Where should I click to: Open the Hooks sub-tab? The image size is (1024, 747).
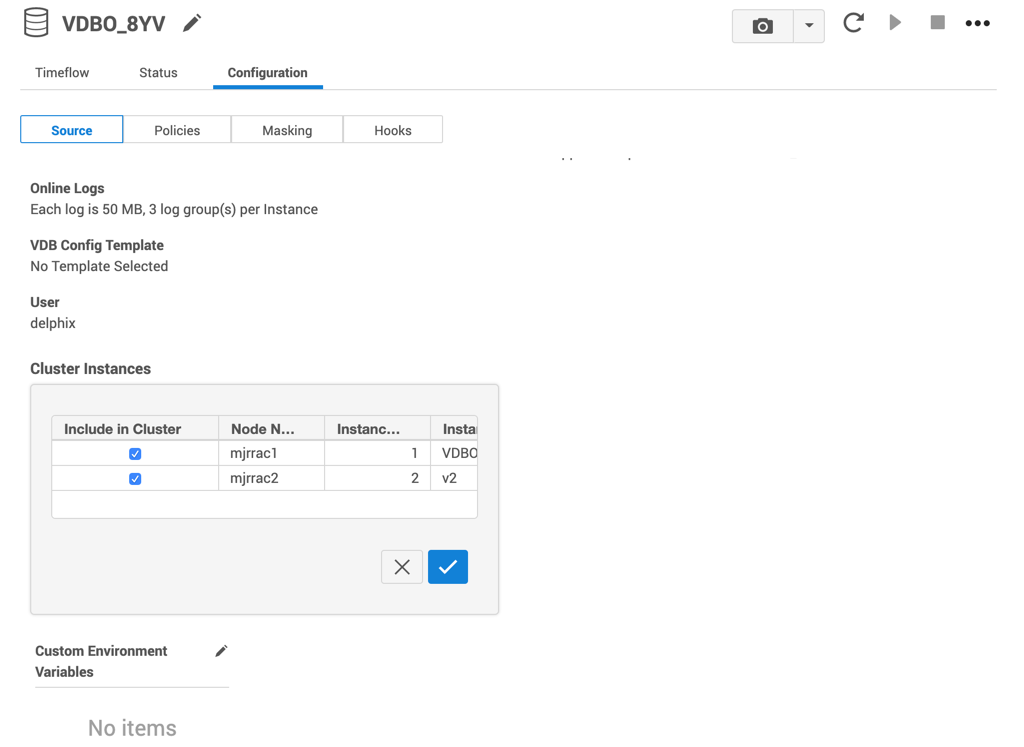393,130
